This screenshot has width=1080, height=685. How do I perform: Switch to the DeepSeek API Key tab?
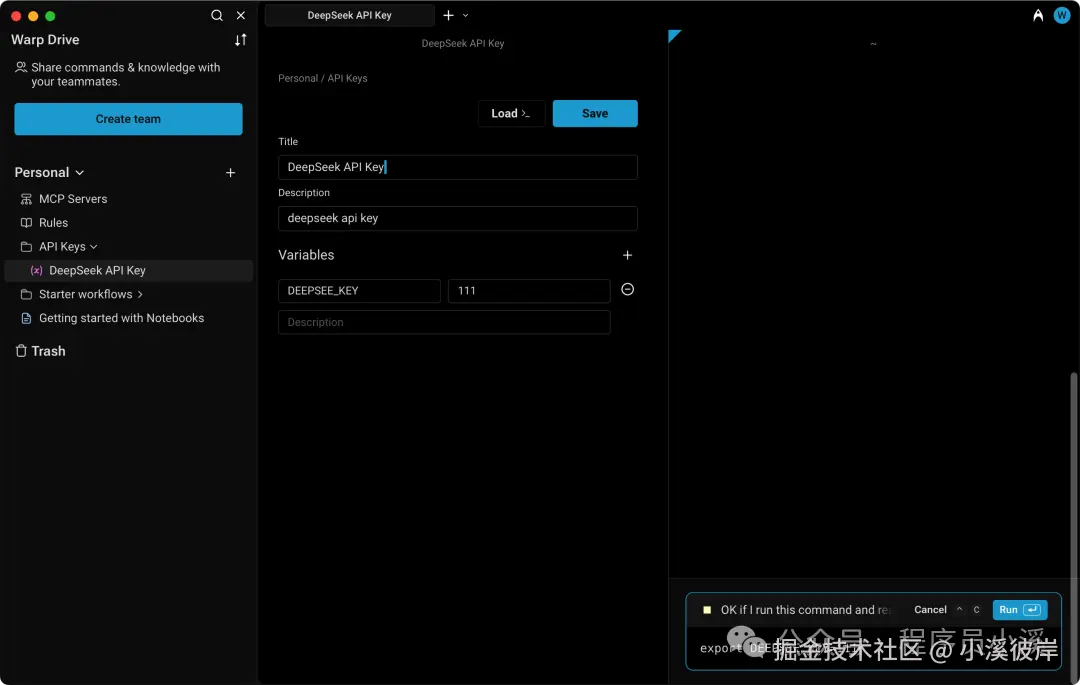click(349, 15)
